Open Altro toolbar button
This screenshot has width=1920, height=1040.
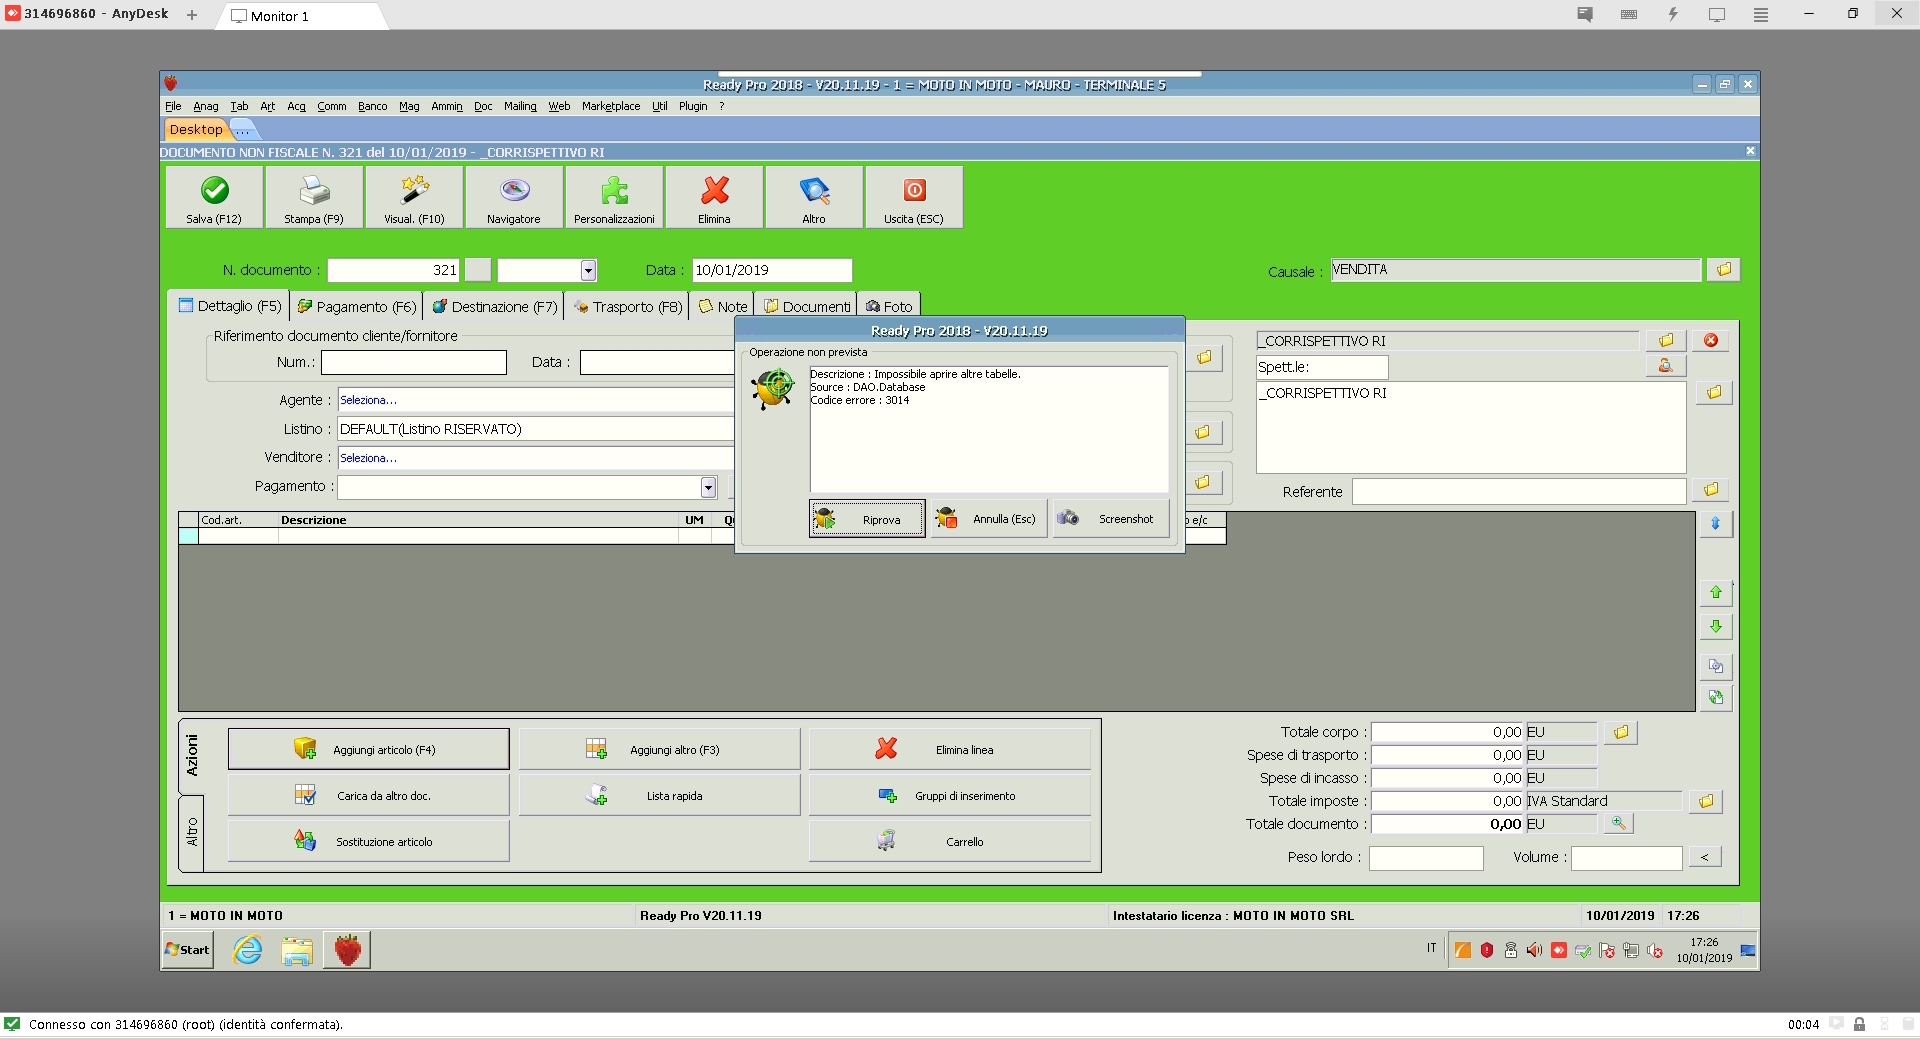coord(814,198)
